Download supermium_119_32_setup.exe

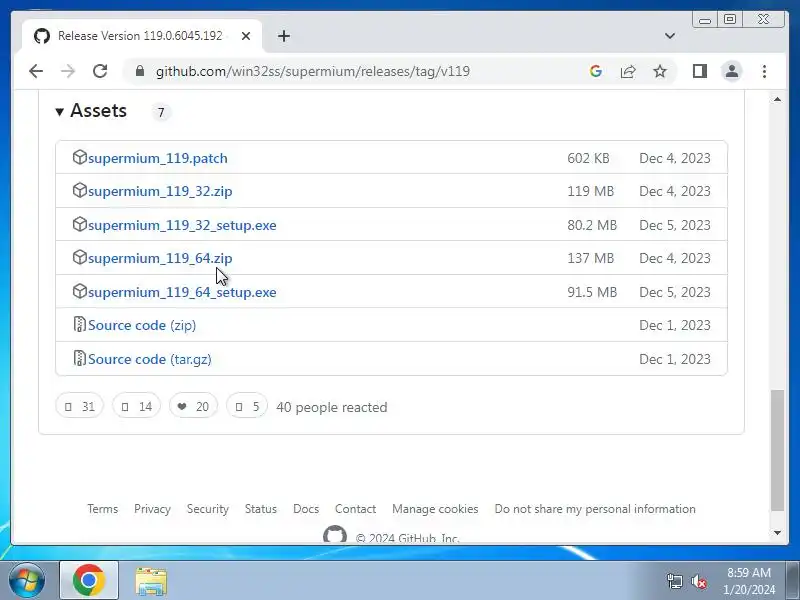pyautogui.click(x=182, y=225)
